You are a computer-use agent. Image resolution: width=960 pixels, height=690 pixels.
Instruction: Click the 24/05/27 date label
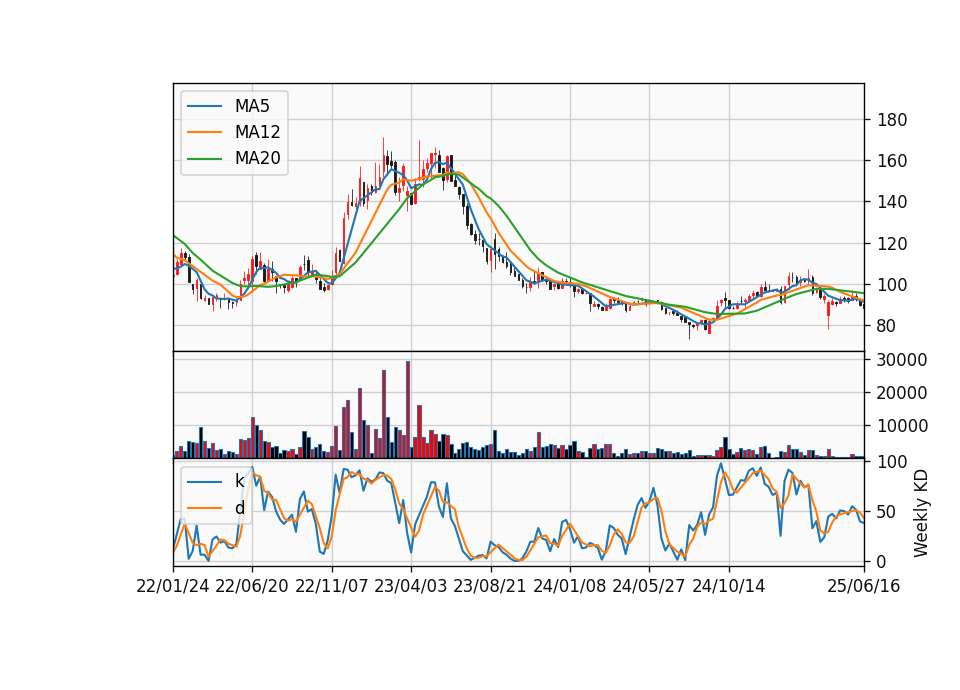(648, 587)
